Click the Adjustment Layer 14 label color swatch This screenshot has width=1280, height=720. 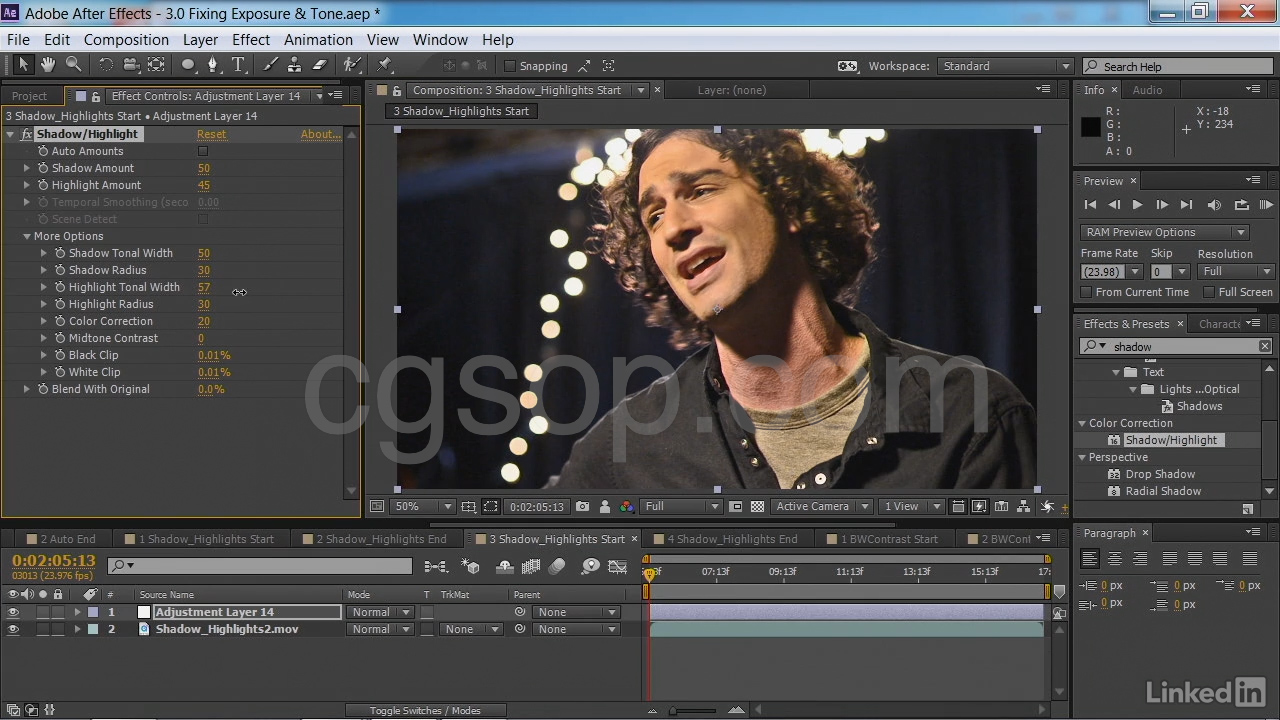(93, 612)
